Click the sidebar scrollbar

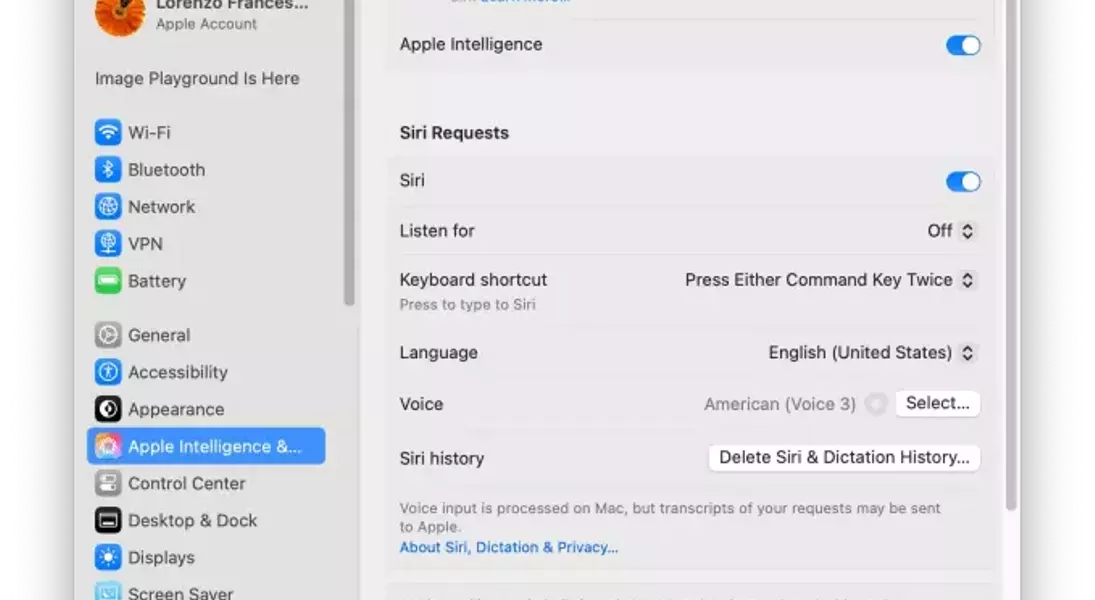349,152
